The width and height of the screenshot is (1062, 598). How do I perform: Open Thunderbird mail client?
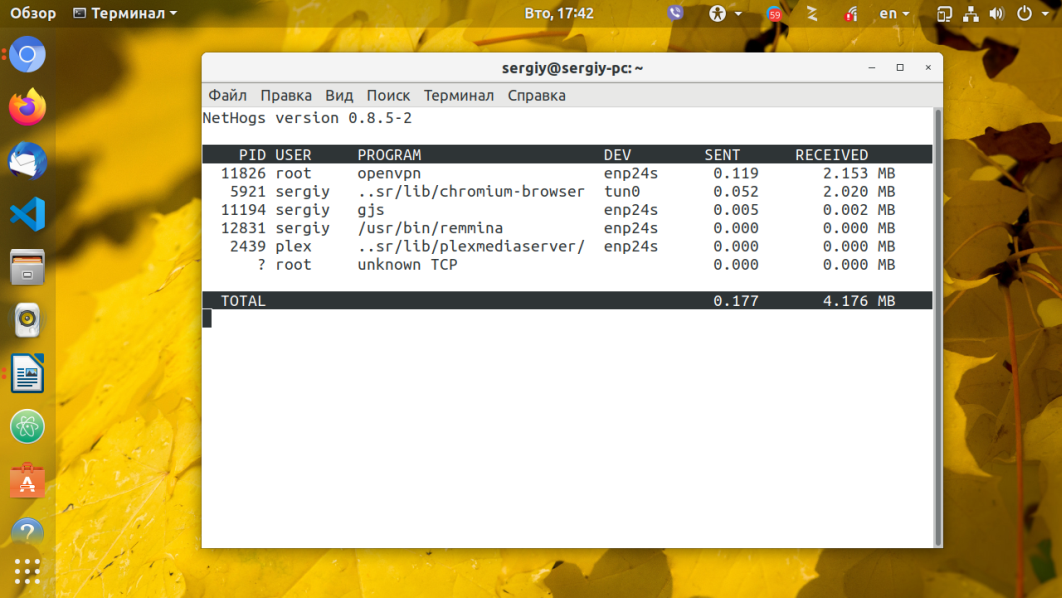pyautogui.click(x=27, y=161)
